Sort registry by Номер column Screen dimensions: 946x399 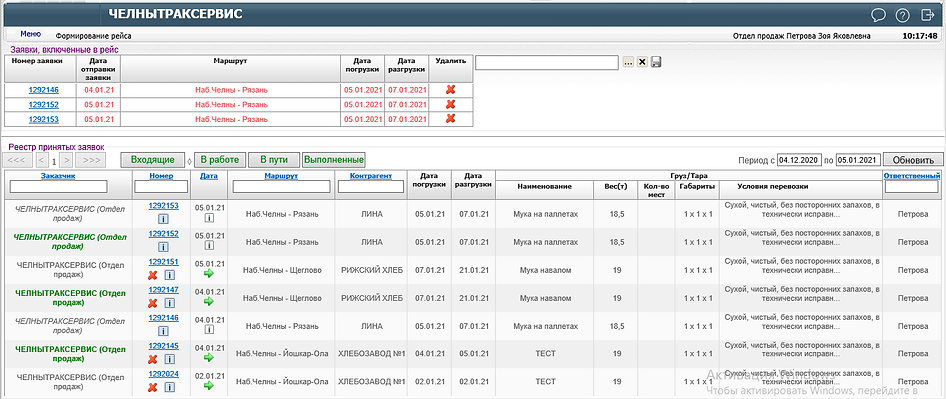point(161,176)
